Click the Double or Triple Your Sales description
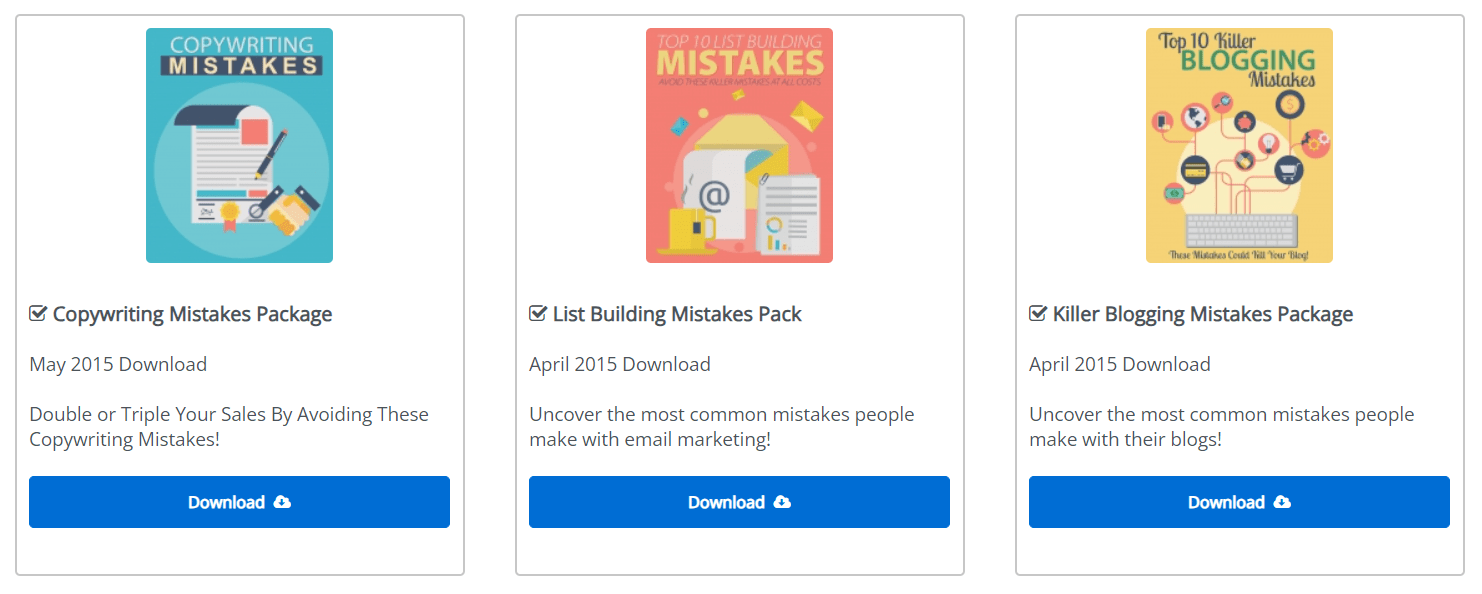 [x=229, y=427]
